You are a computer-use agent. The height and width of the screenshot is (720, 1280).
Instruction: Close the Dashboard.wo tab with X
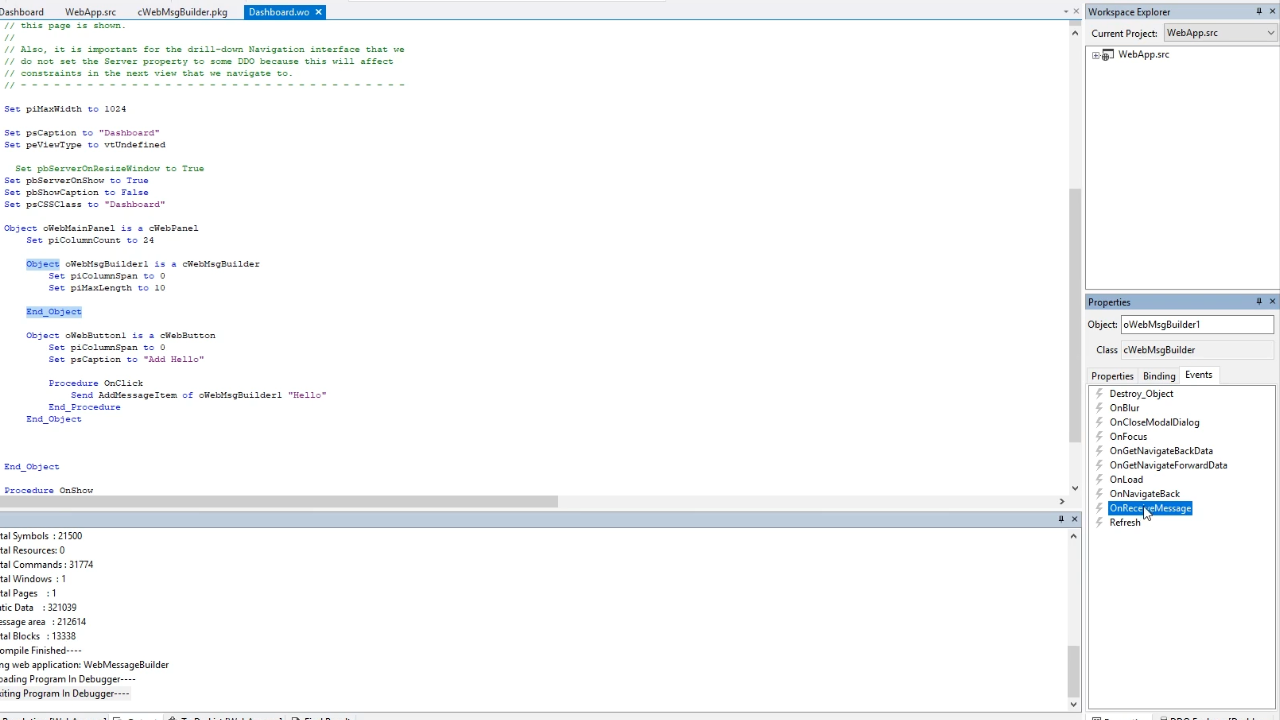[319, 12]
